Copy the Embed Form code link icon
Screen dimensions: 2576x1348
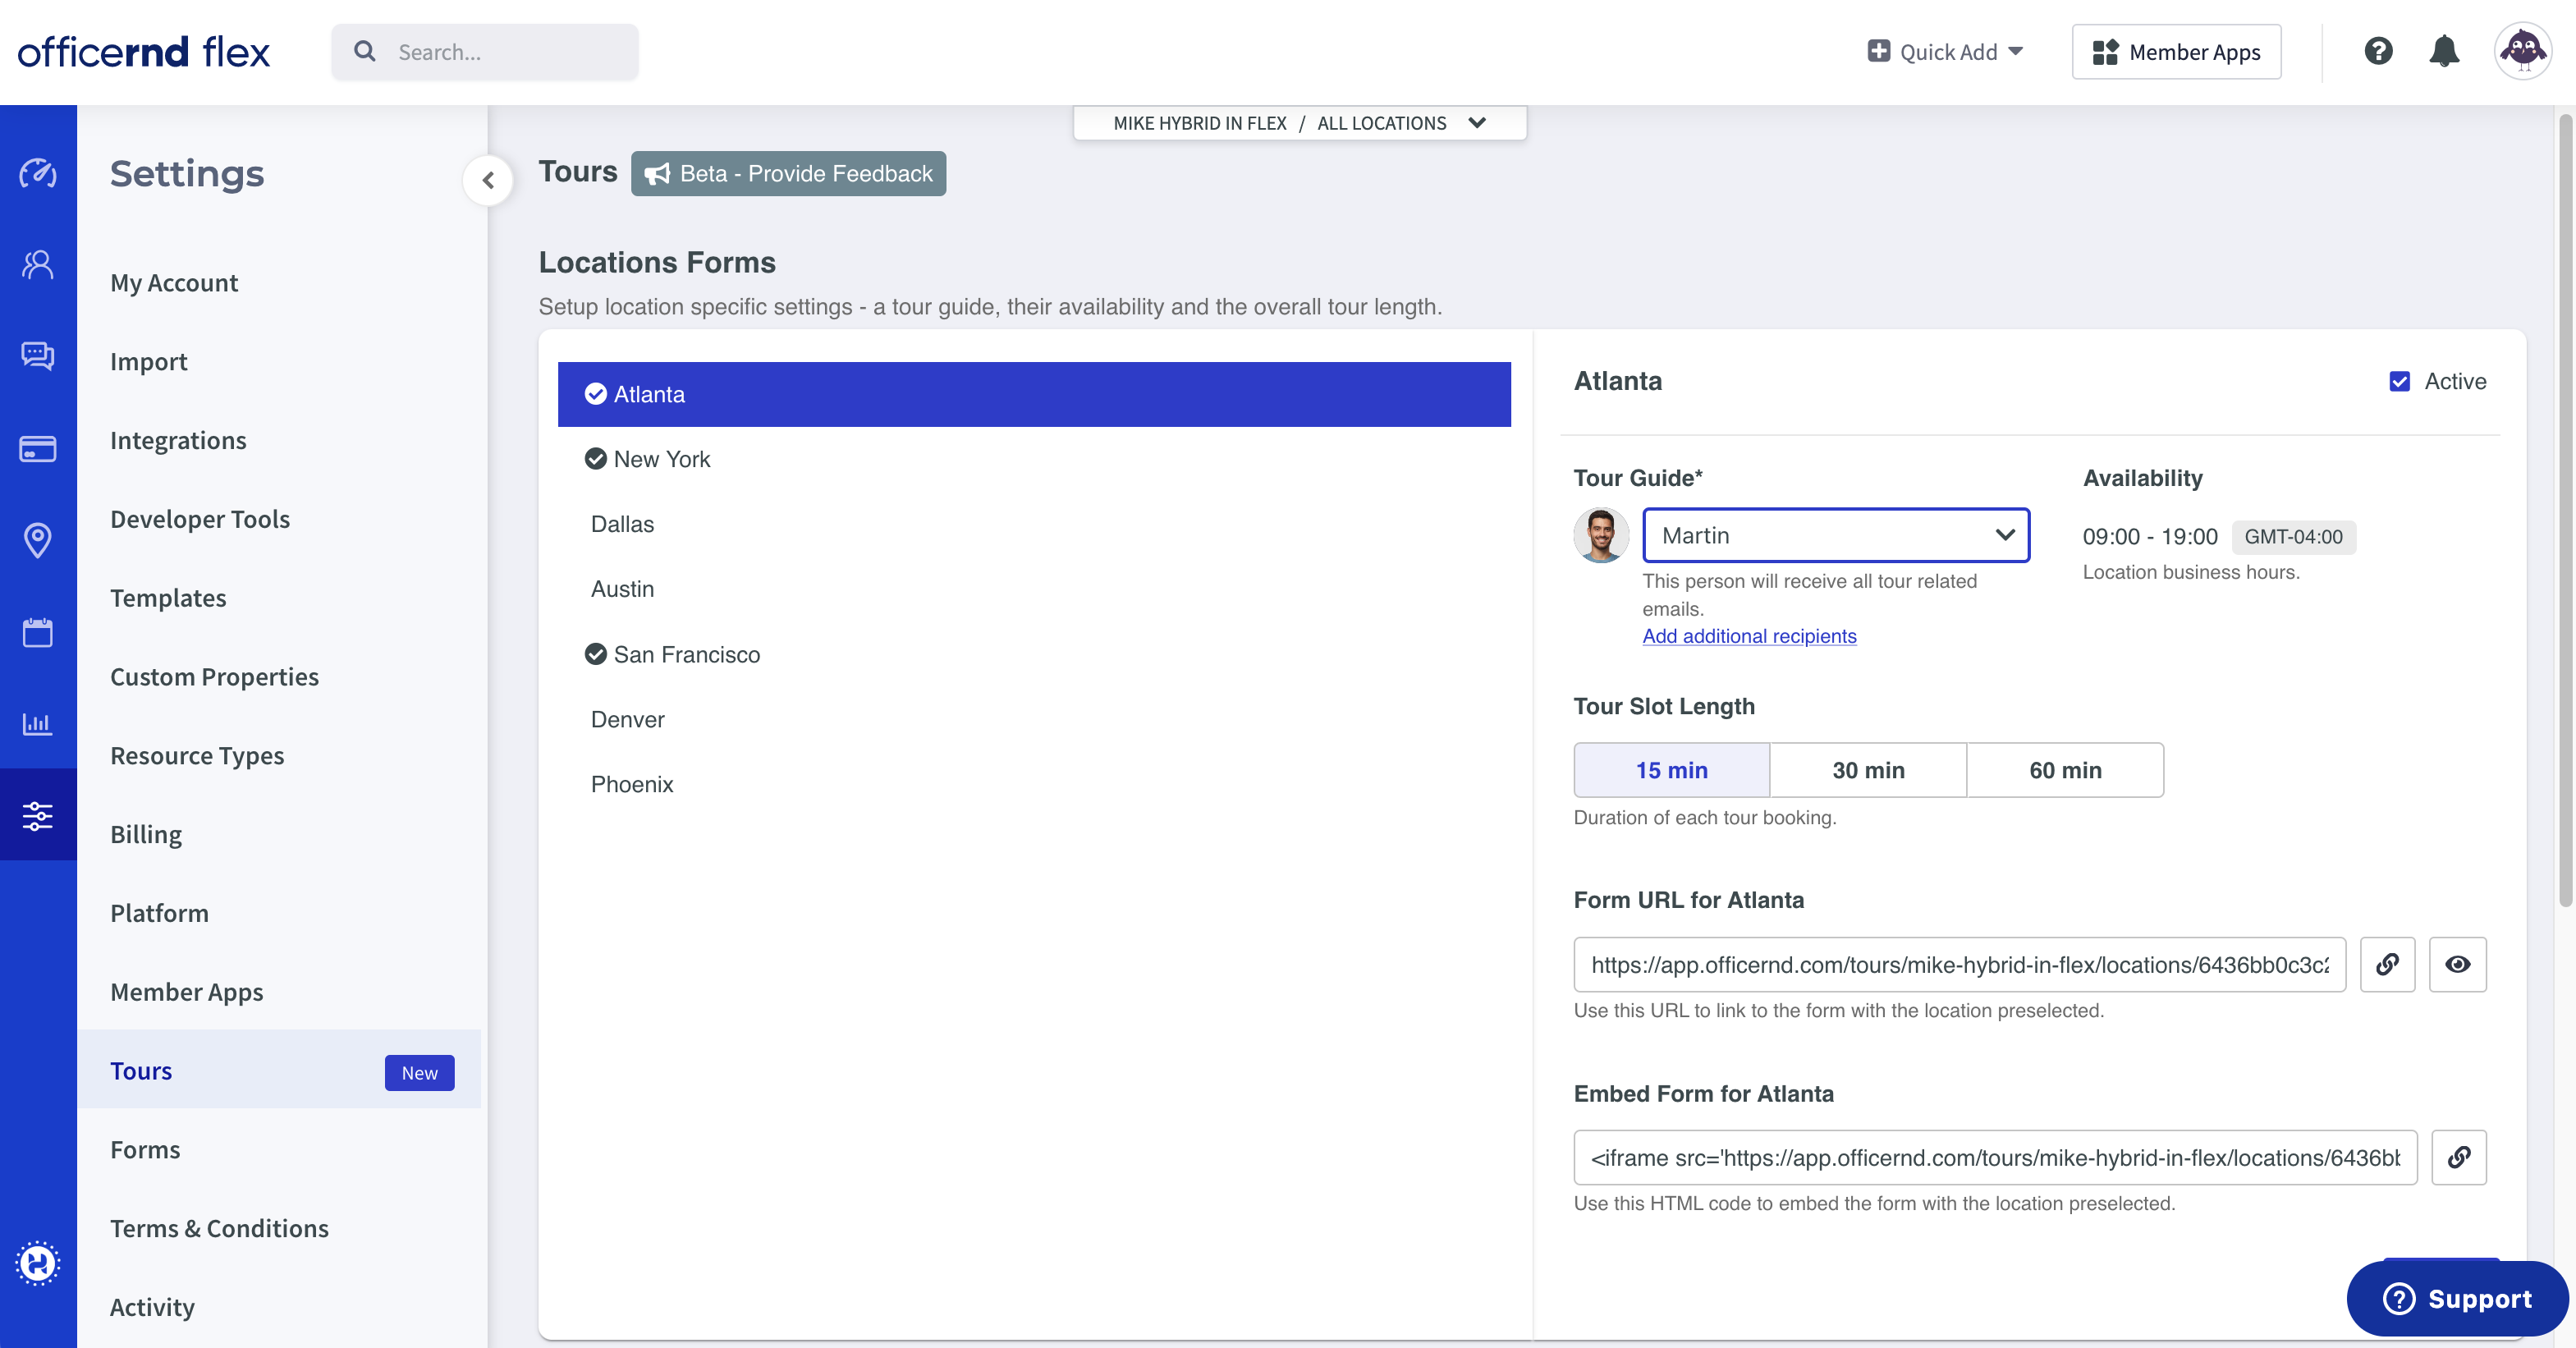[2458, 1157]
